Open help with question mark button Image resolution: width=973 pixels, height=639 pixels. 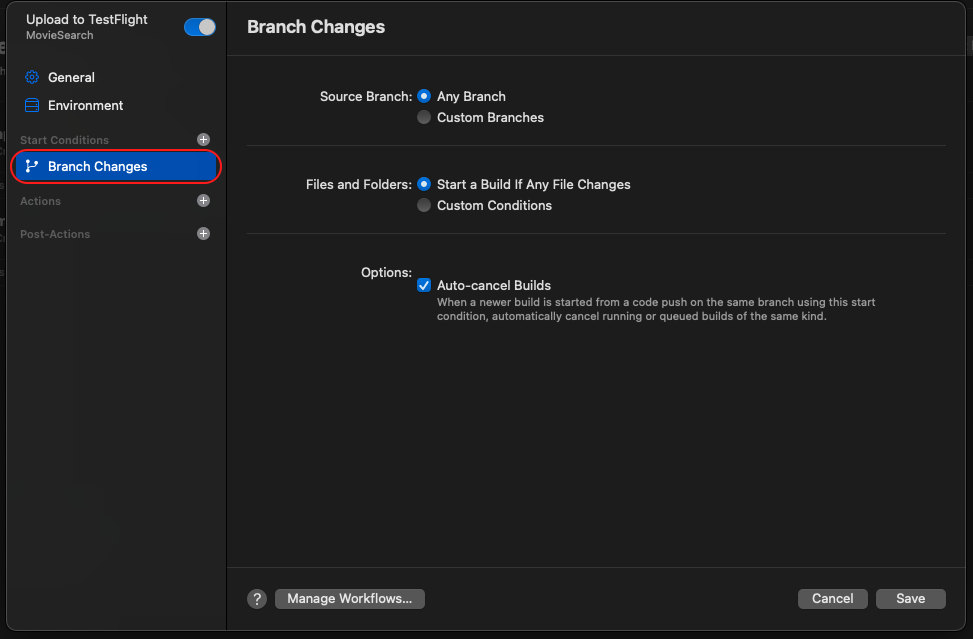tap(257, 599)
